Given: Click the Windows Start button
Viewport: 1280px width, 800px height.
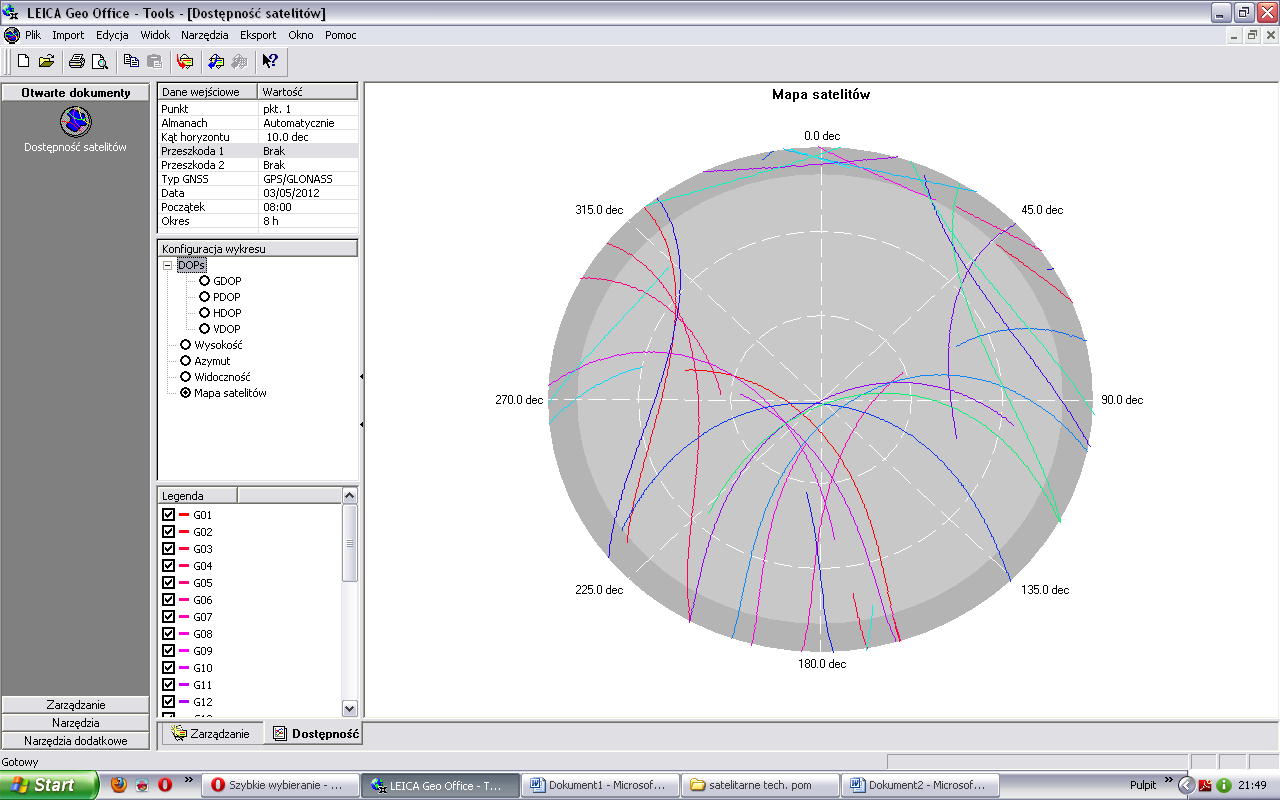Looking at the screenshot, I should point(49,785).
